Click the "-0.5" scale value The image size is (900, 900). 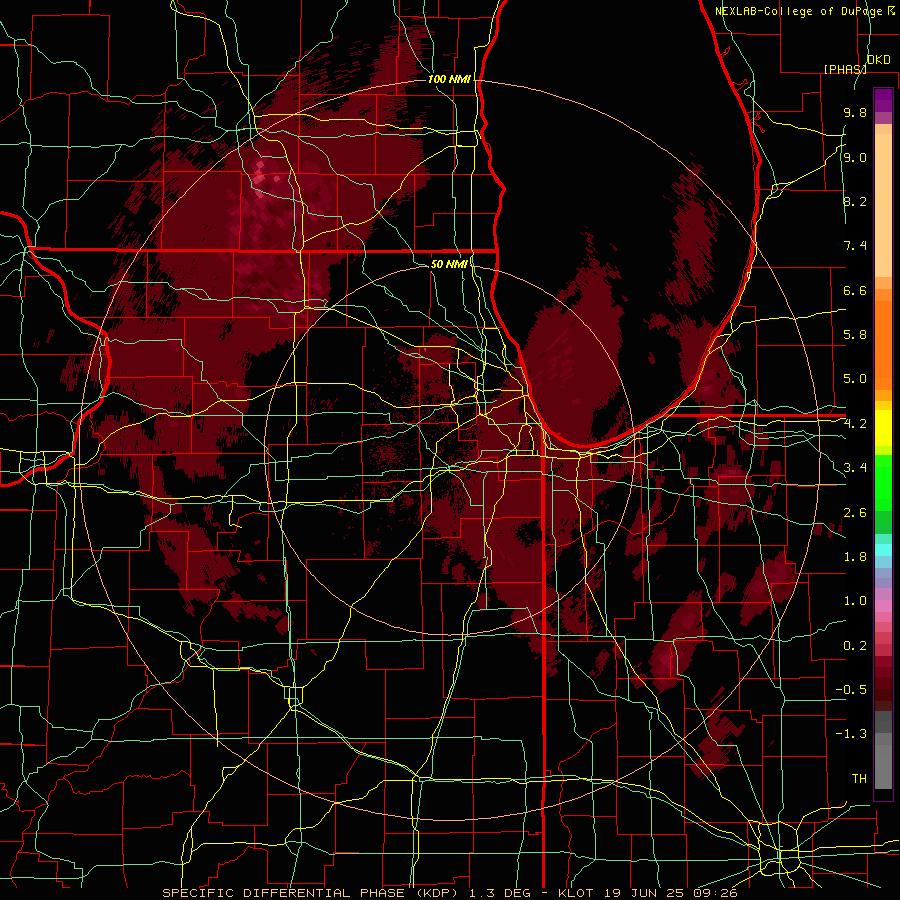pos(851,690)
